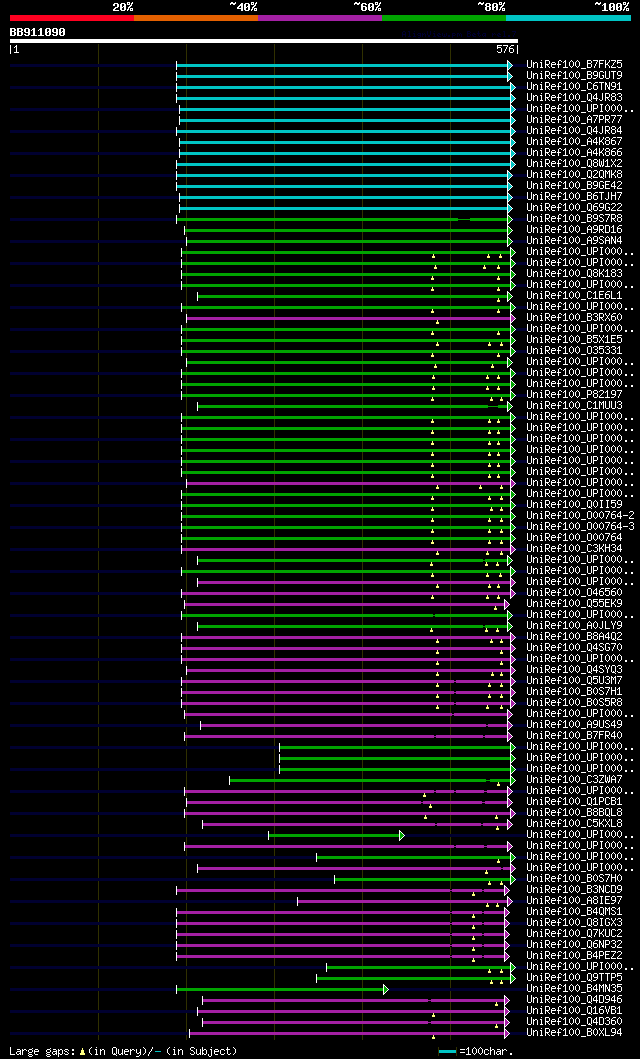640x1059 pixels.
Task: Select hit UniRef100_O35331
Action: tap(575, 351)
